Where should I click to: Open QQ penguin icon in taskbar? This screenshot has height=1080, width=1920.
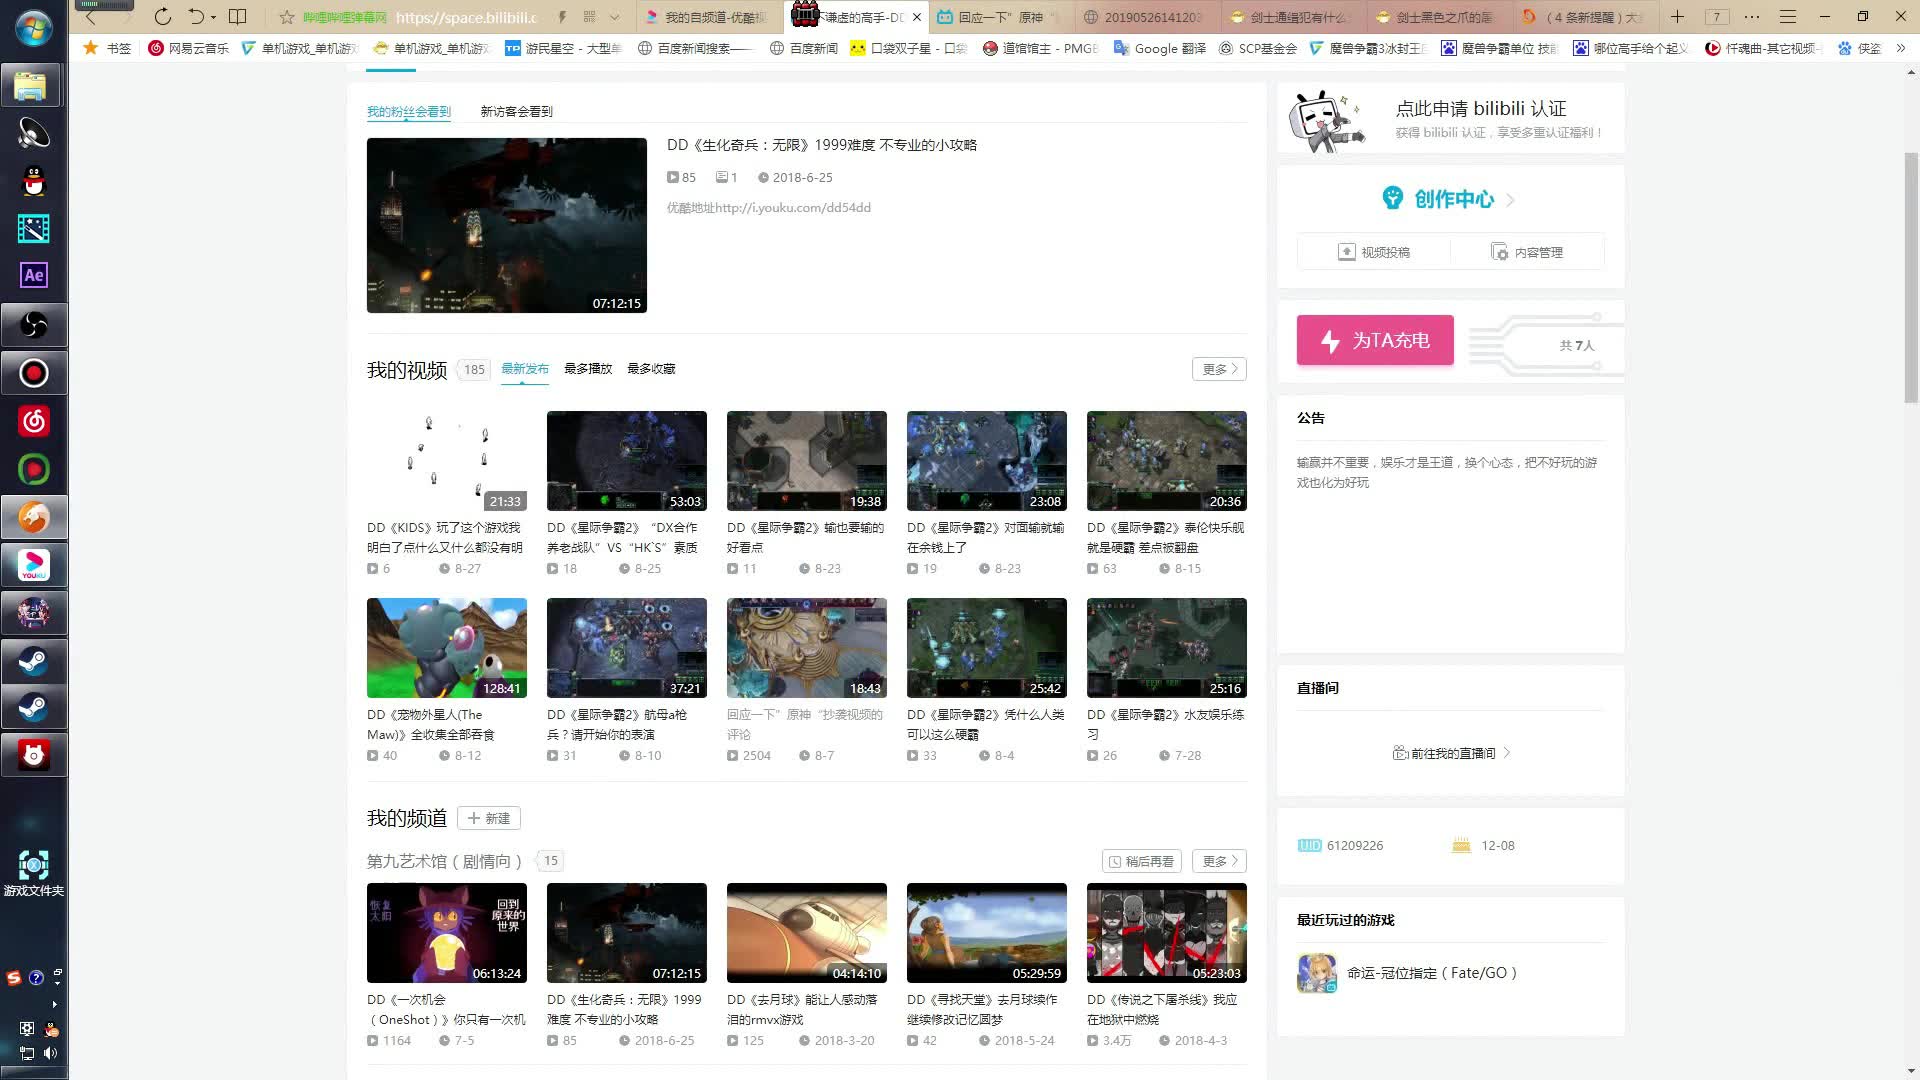click(x=33, y=181)
